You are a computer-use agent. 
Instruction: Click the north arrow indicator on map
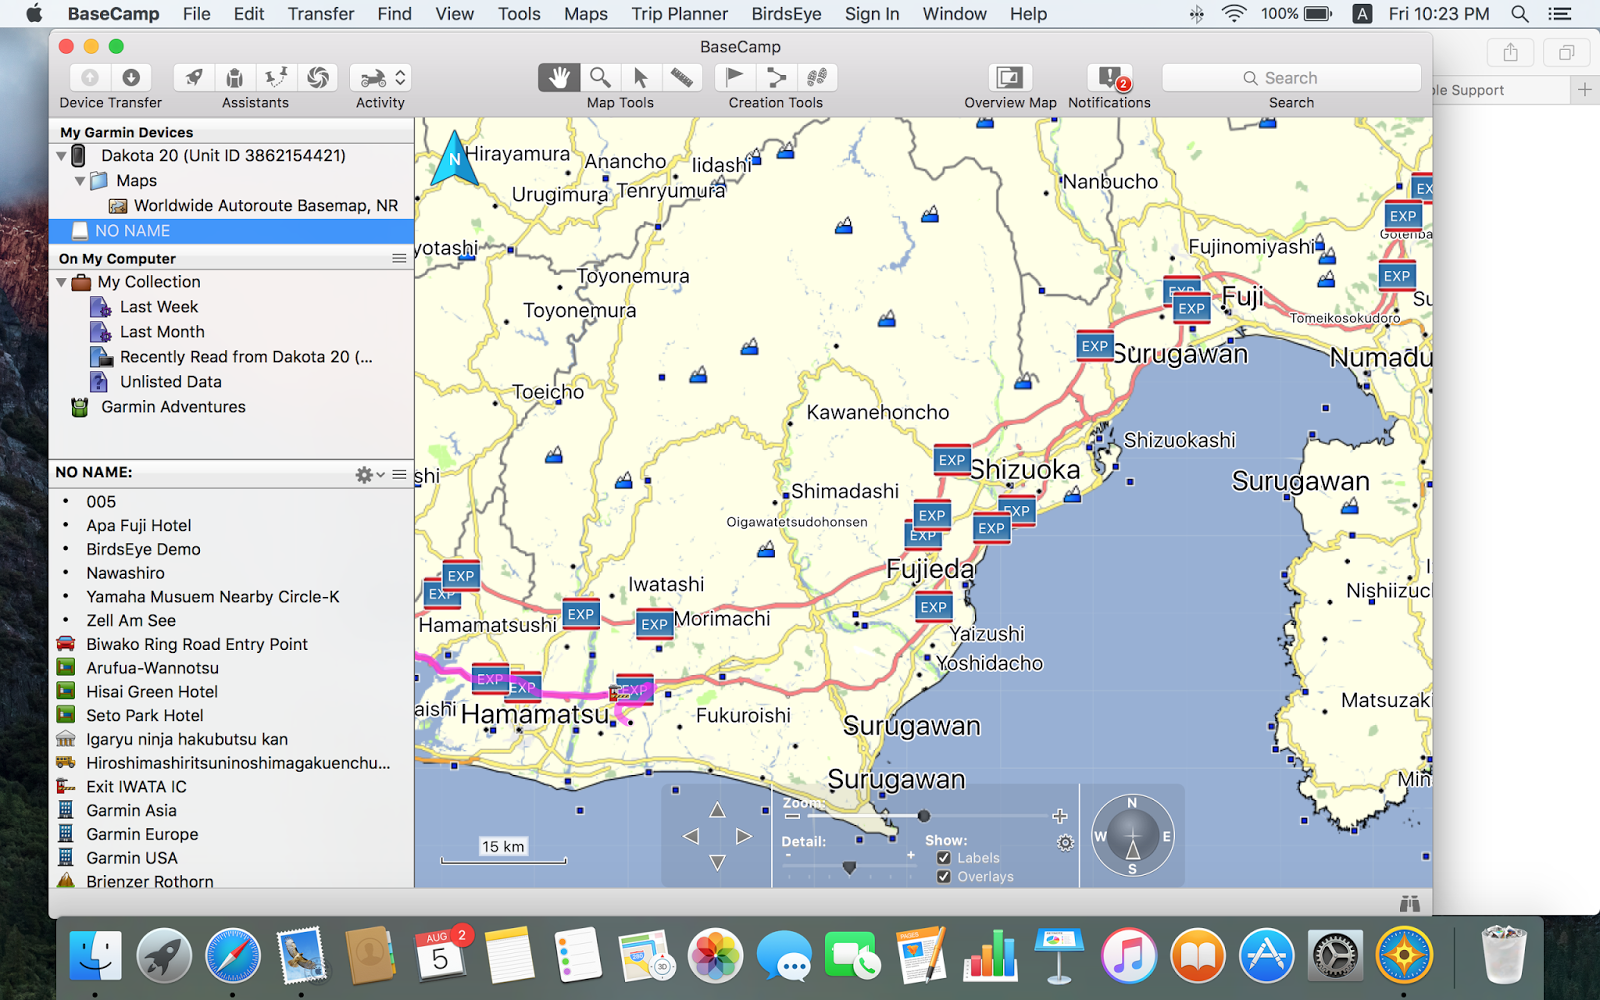click(x=454, y=158)
